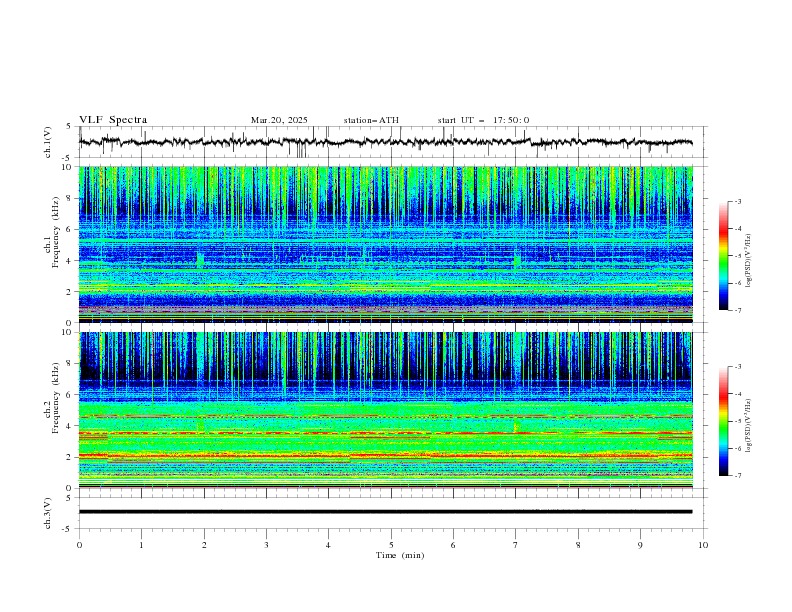Click the ch.2 spectrogram panel
This screenshot has height=612, width=792.
(x=386, y=410)
